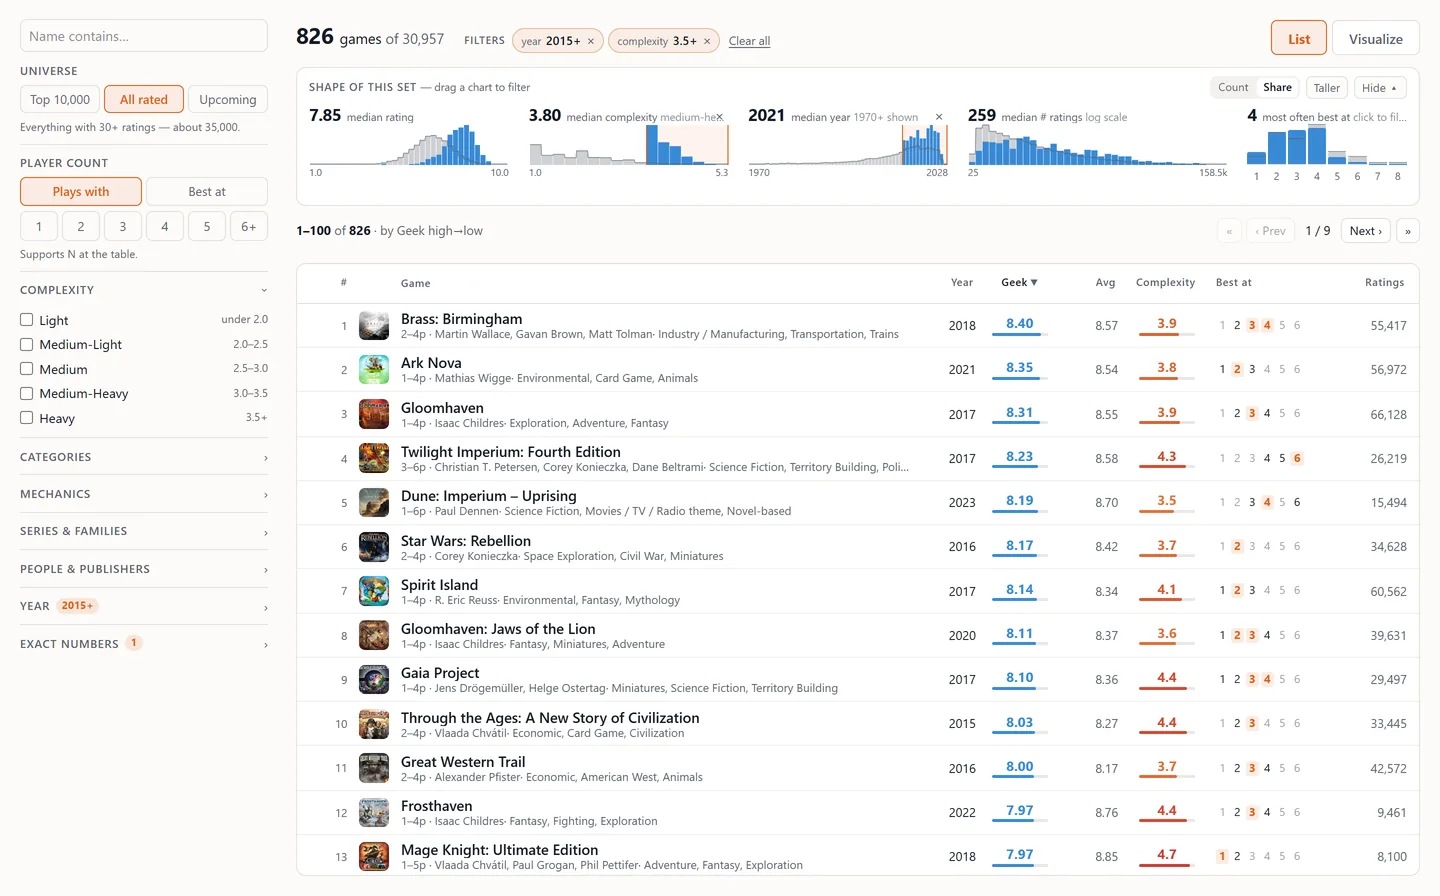Click the Frosthaven cover thumbnail

374,812
